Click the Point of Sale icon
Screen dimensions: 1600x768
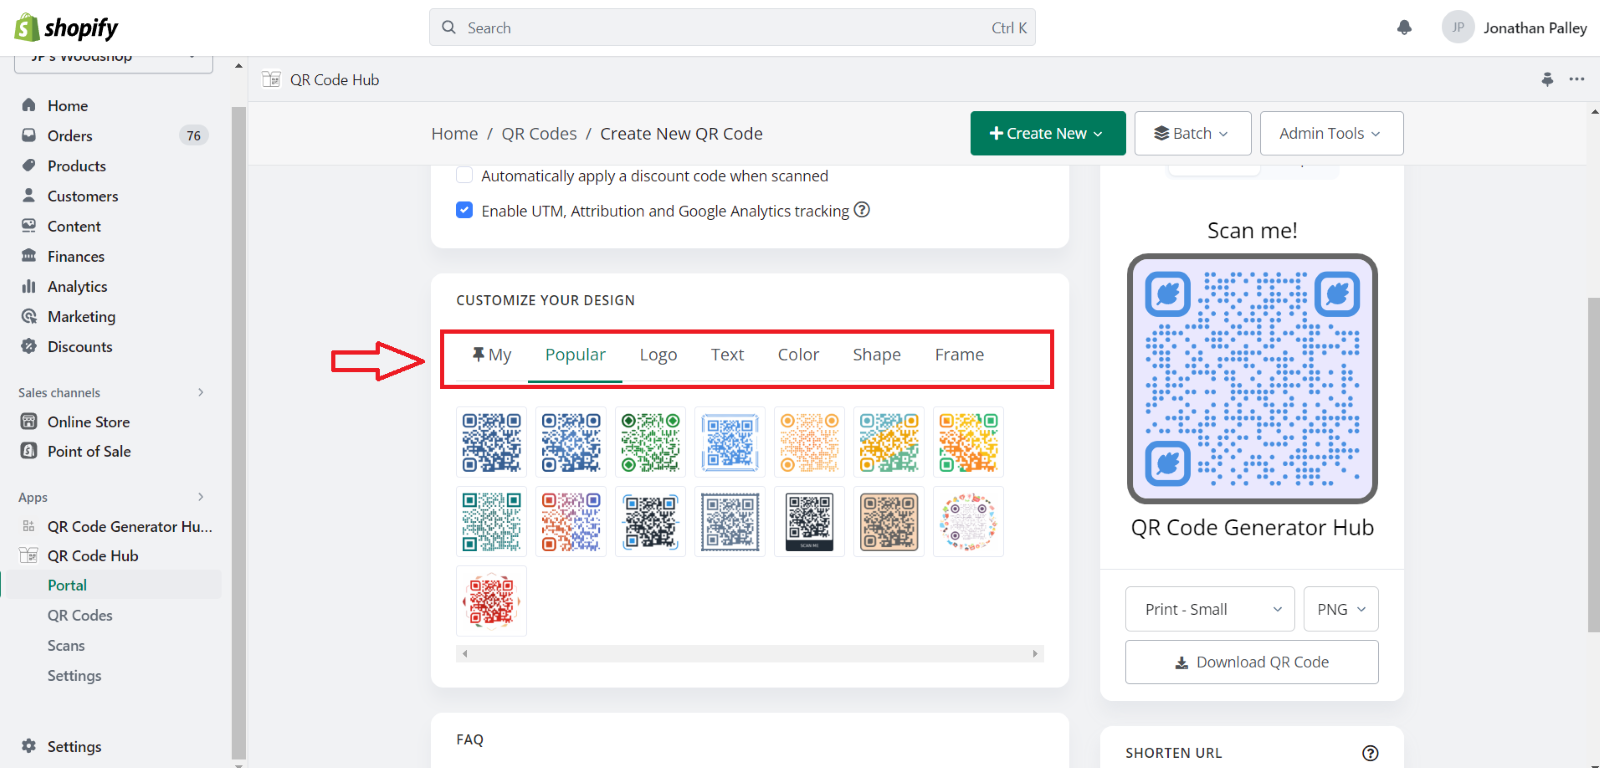pyautogui.click(x=29, y=451)
